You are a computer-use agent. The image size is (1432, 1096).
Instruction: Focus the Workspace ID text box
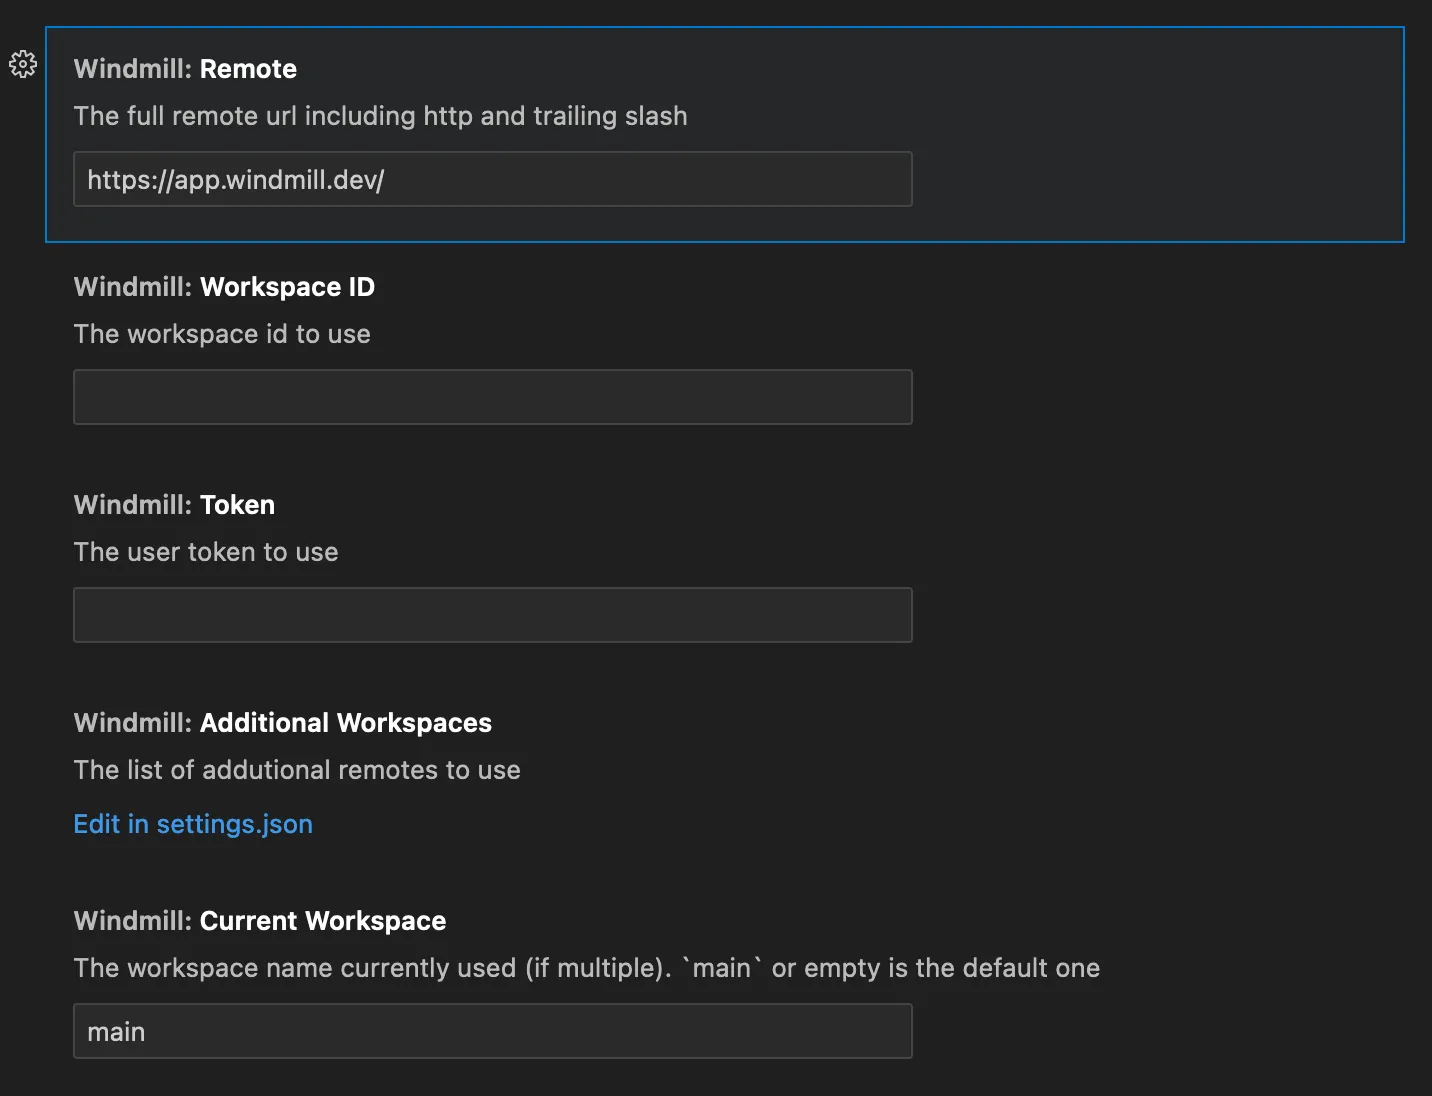click(x=492, y=397)
